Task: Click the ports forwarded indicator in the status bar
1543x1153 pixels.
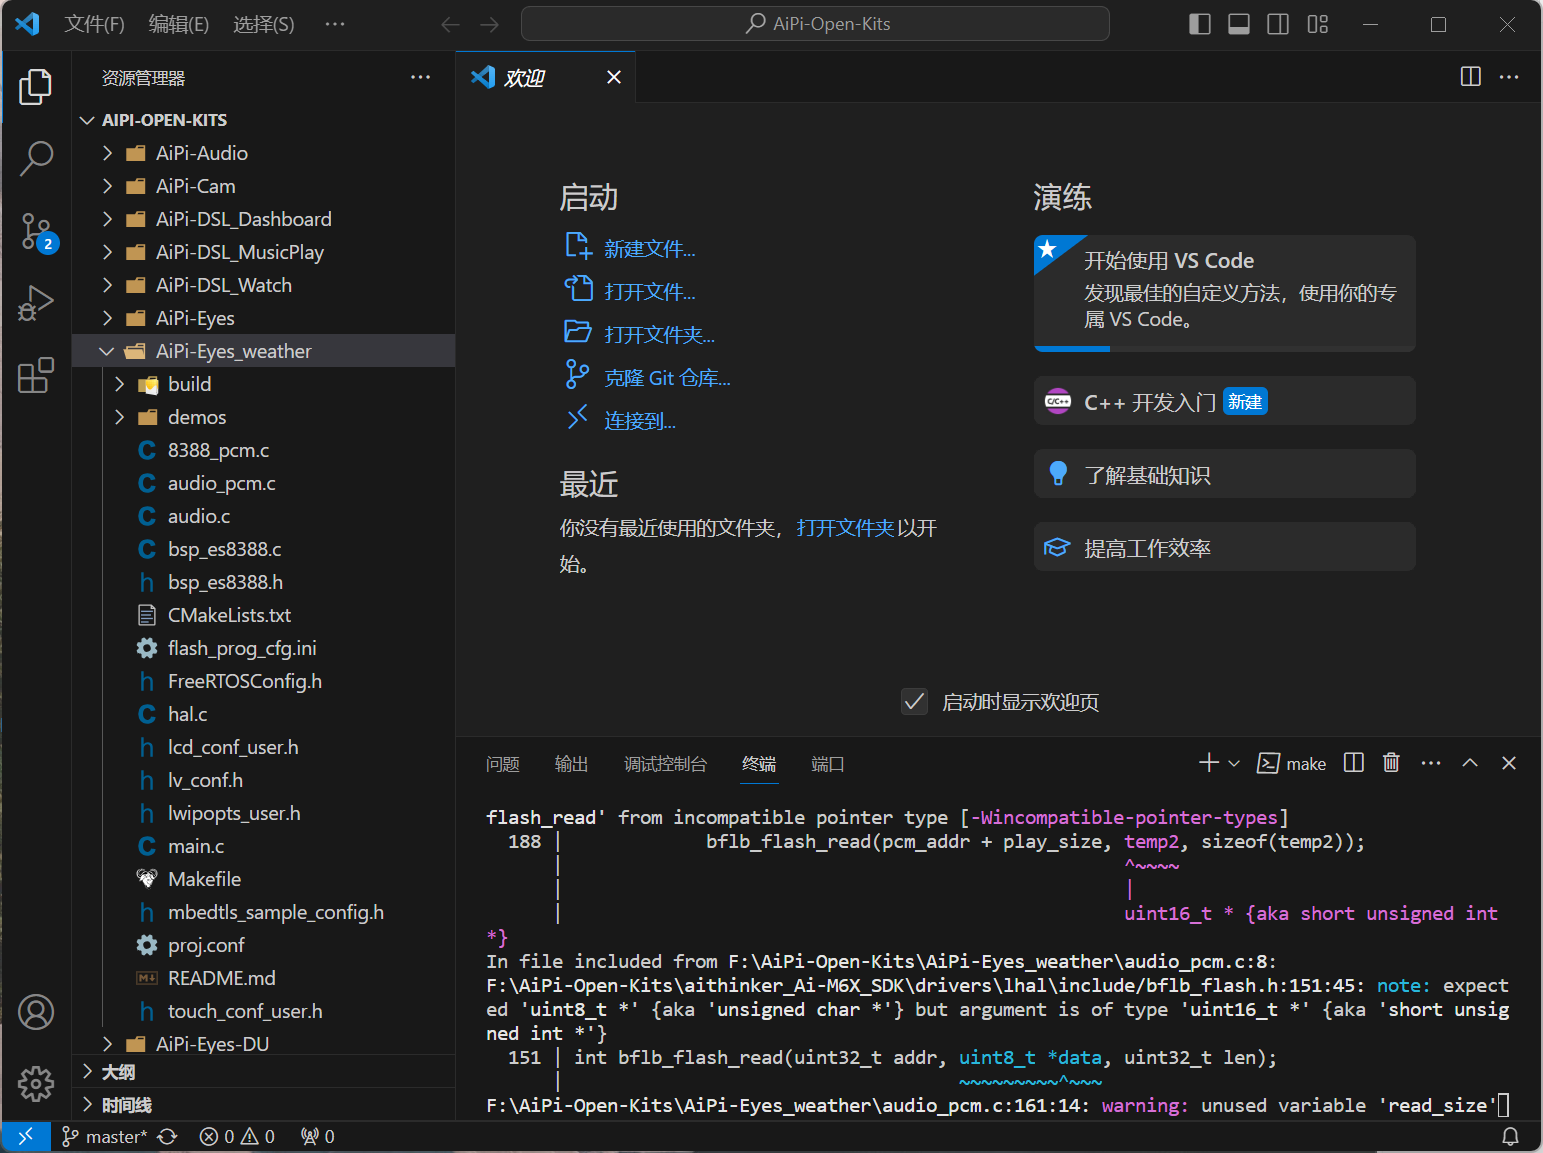Action: click(318, 1136)
